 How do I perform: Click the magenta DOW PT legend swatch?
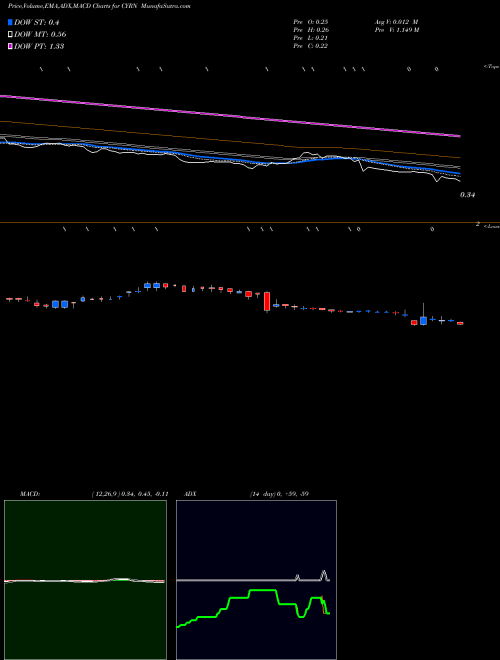[10, 46]
